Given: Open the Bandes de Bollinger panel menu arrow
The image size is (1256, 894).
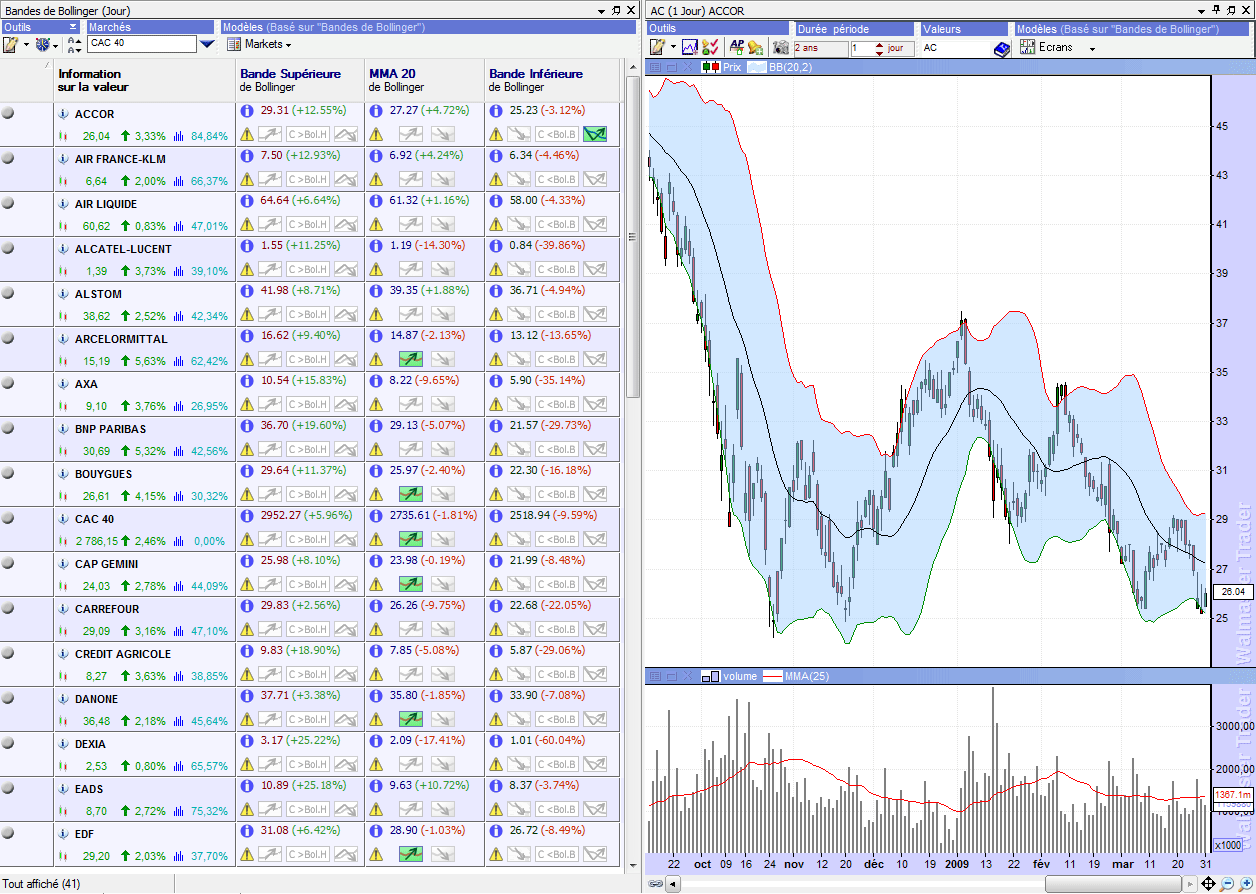Looking at the screenshot, I should (601, 10).
